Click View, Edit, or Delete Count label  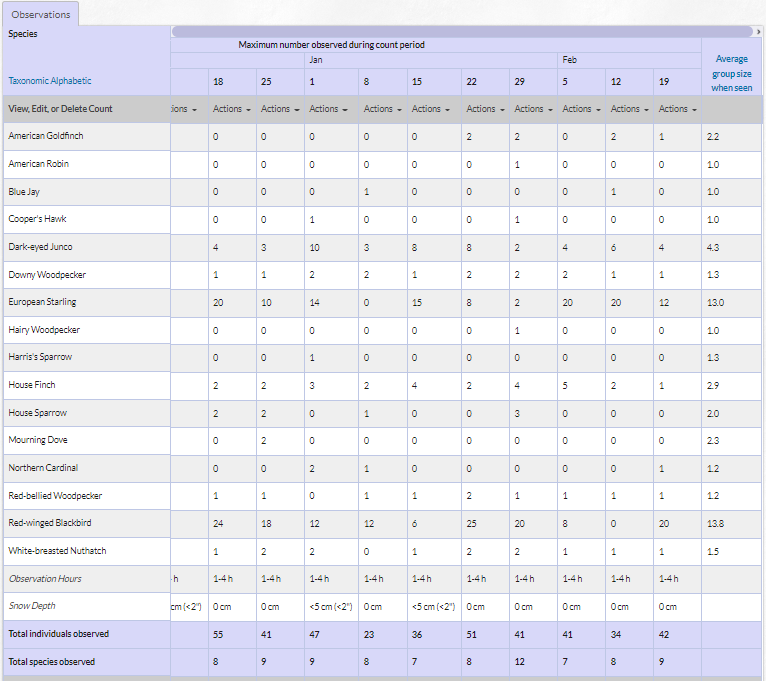pos(60,109)
